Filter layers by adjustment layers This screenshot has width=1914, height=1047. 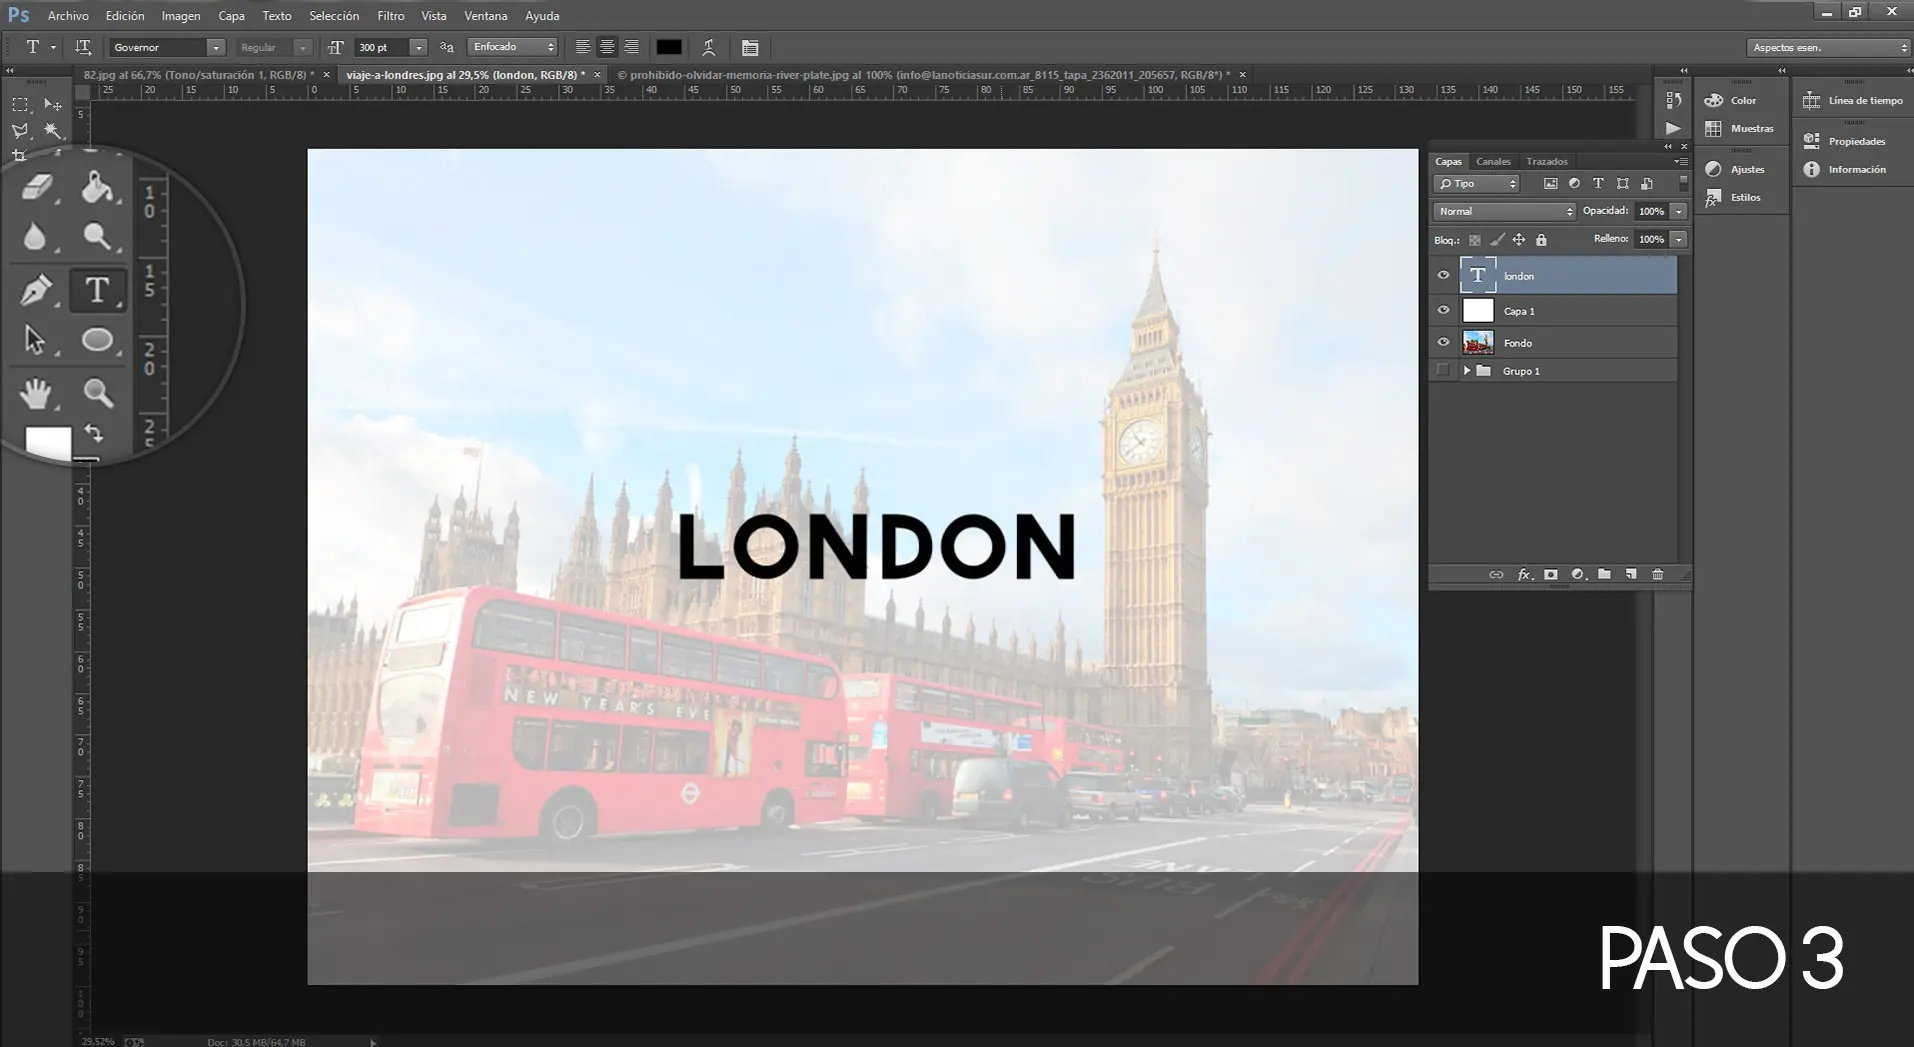click(x=1574, y=184)
